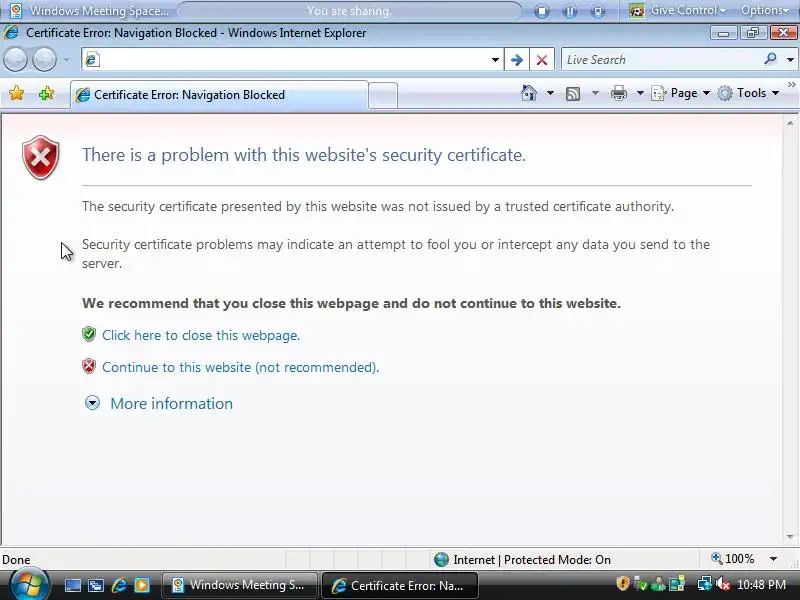
Task: Click the 100% zoom level button
Action: [733, 559]
